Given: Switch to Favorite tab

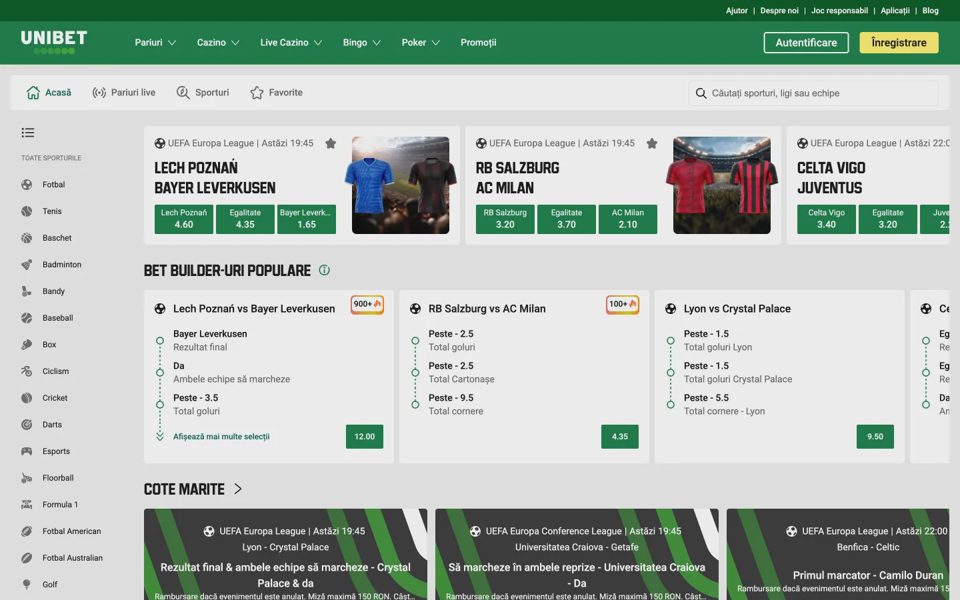Looking at the screenshot, I should coord(276,92).
